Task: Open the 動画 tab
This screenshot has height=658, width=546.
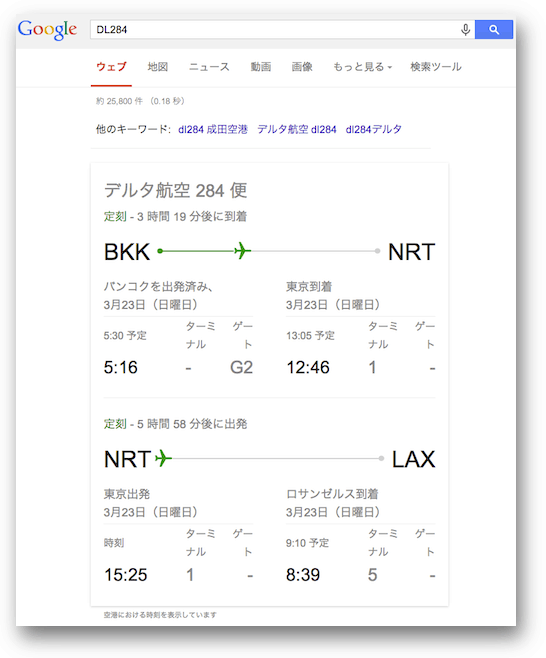Action: pyautogui.click(x=261, y=67)
